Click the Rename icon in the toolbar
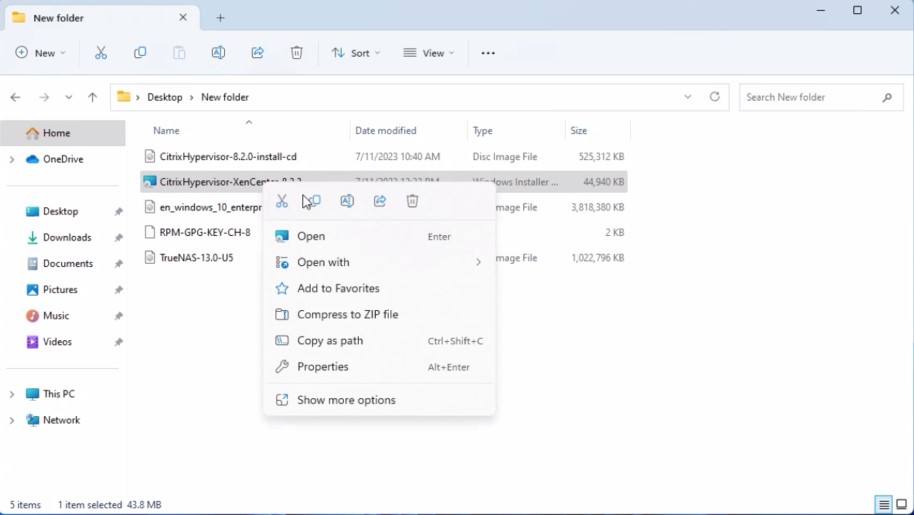 (218, 53)
